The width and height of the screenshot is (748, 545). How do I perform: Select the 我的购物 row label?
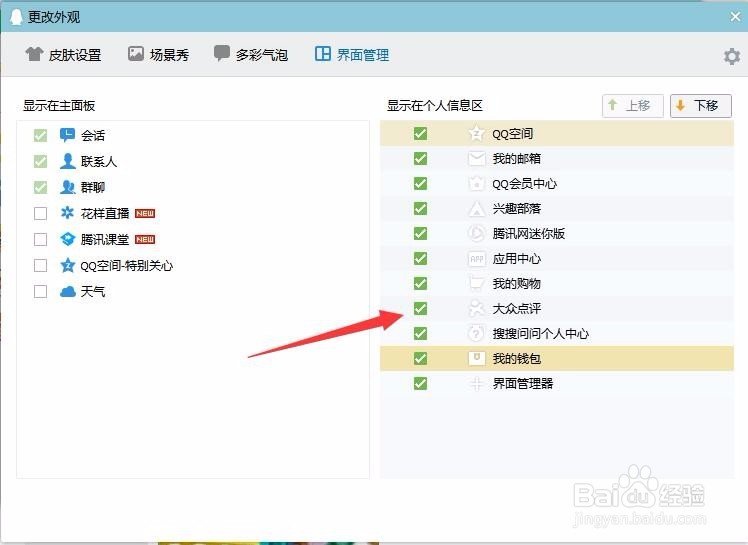tap(517, 283)
